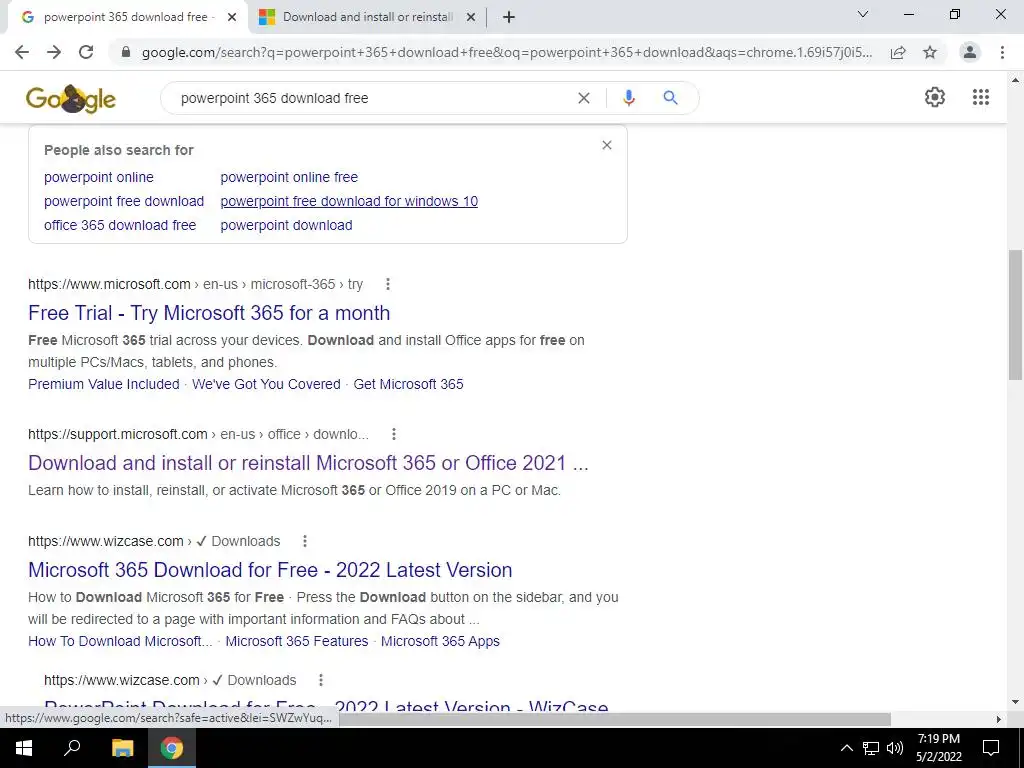The width and height of the screenshot is (1024, 768).
Task: Open volume control tray icon
Action: pos(895,748)
